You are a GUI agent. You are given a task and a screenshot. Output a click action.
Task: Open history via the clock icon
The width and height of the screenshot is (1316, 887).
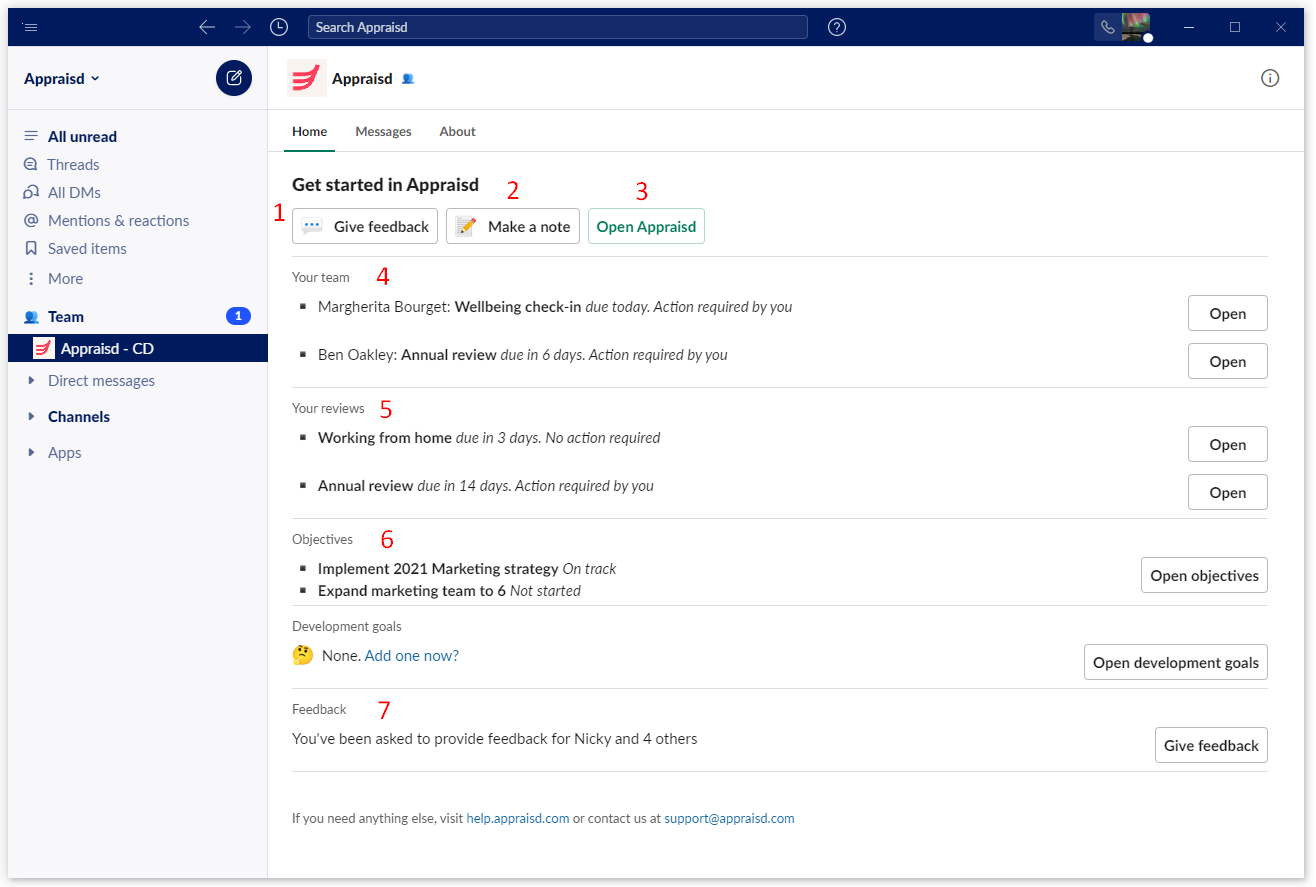point(279,27)
